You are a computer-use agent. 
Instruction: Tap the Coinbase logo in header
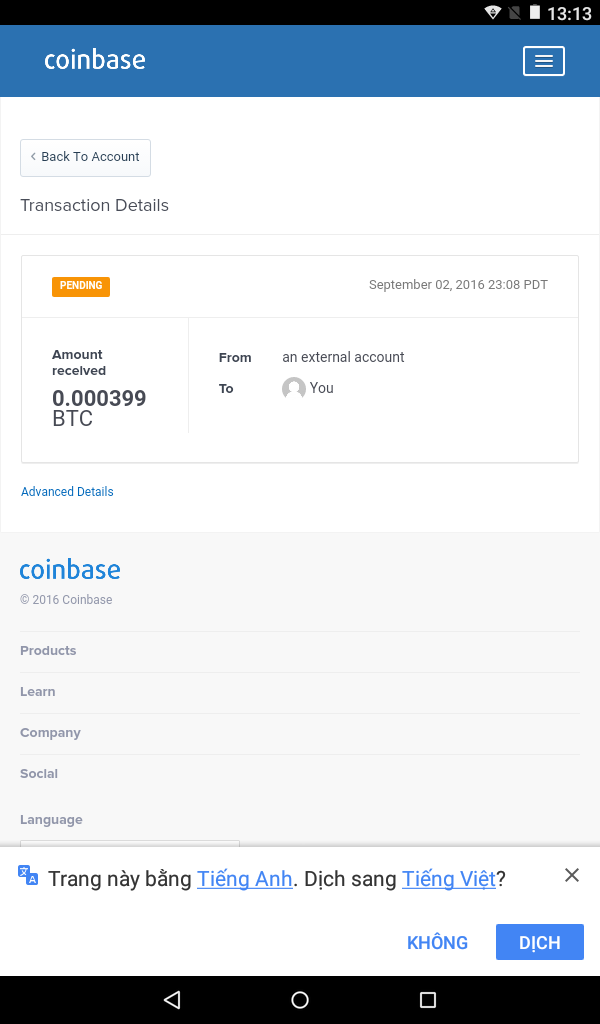95,60
